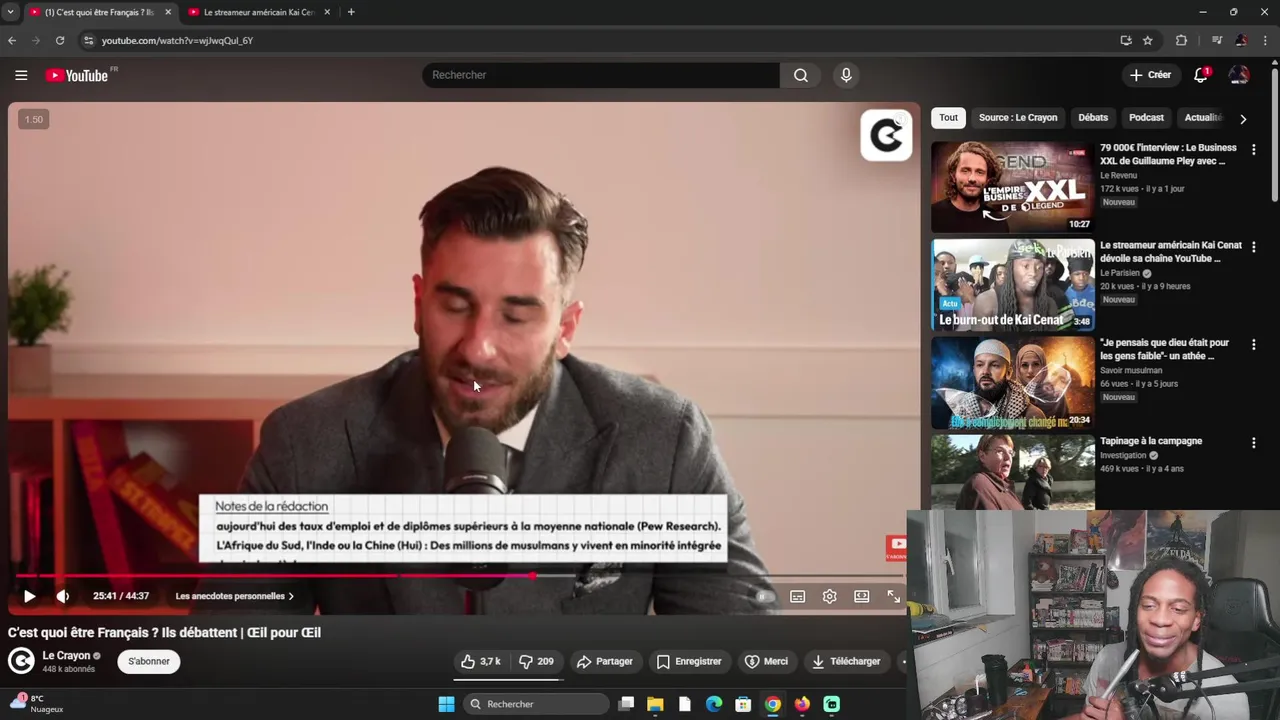Open the YouTube account avatar menu

(1239, 75)
